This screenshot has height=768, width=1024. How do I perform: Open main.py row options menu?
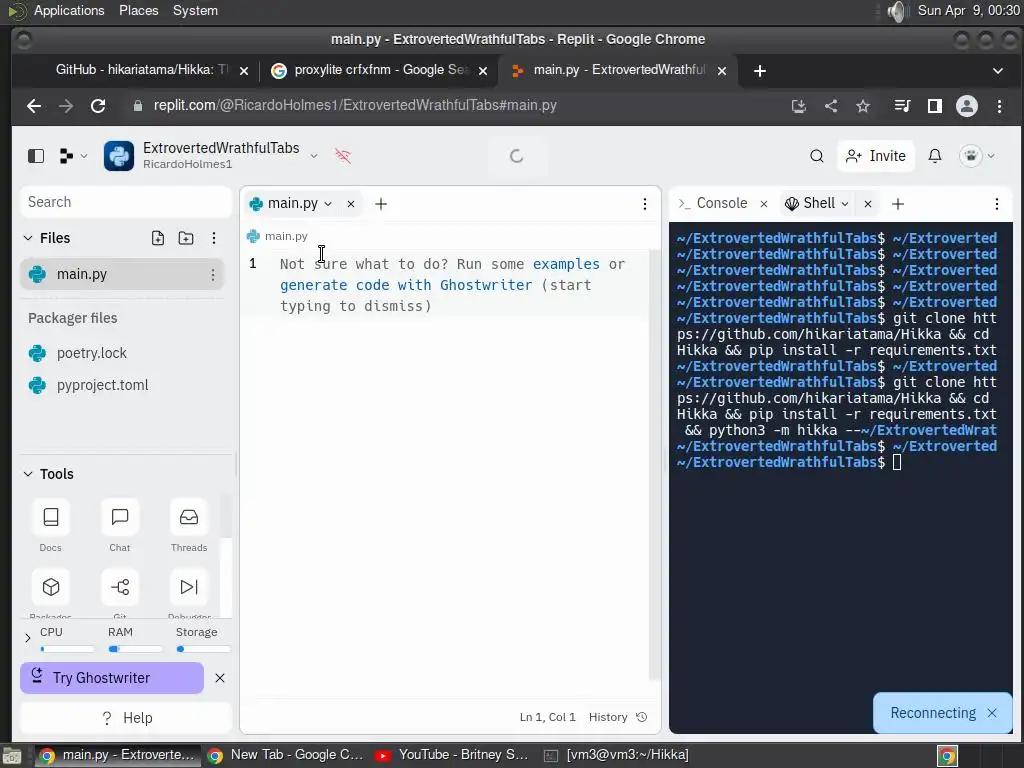(x=212, y=275)
